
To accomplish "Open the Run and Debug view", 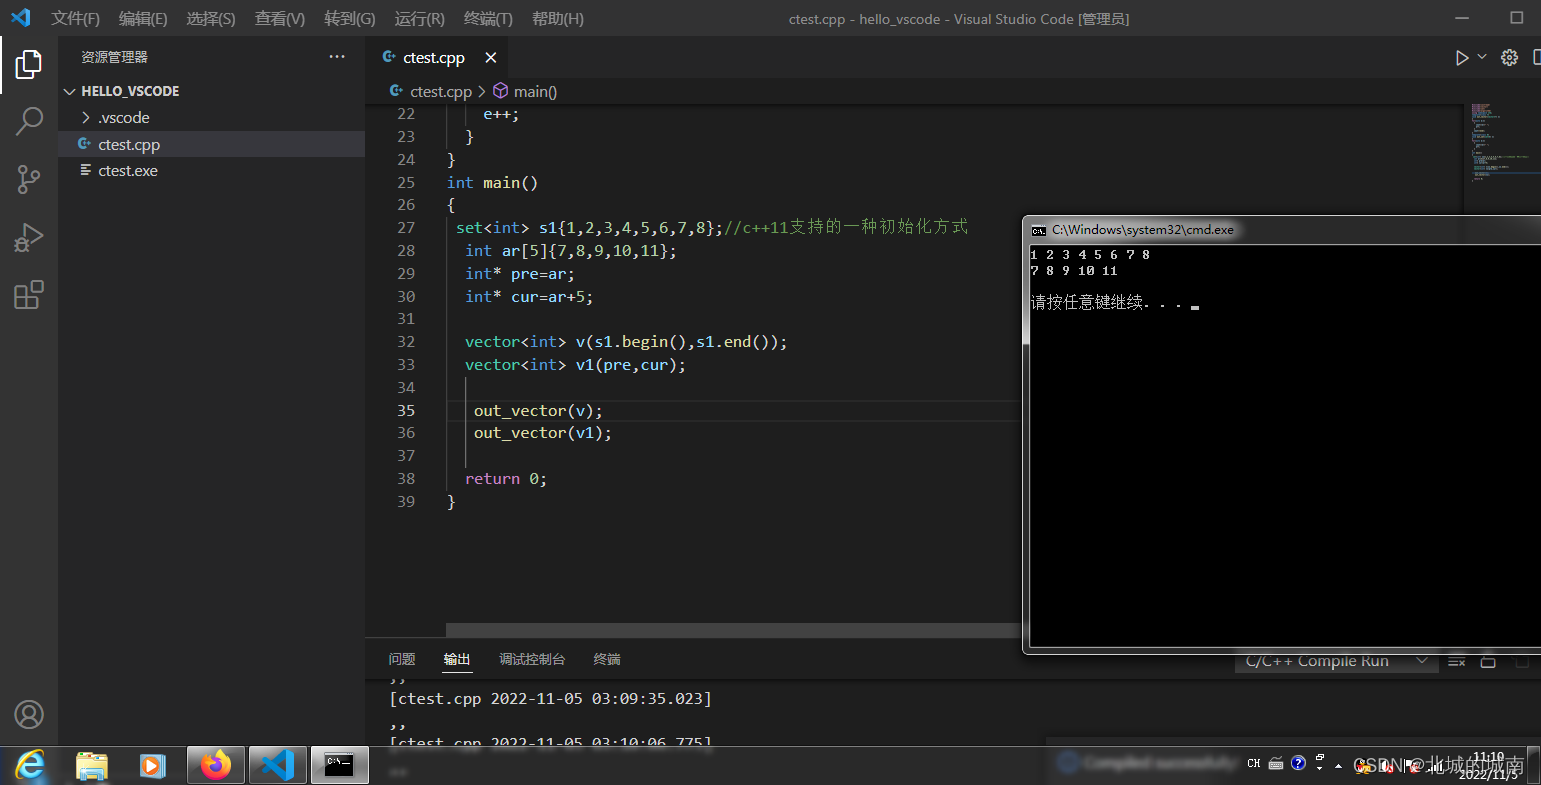I will [x=29, y=237].
